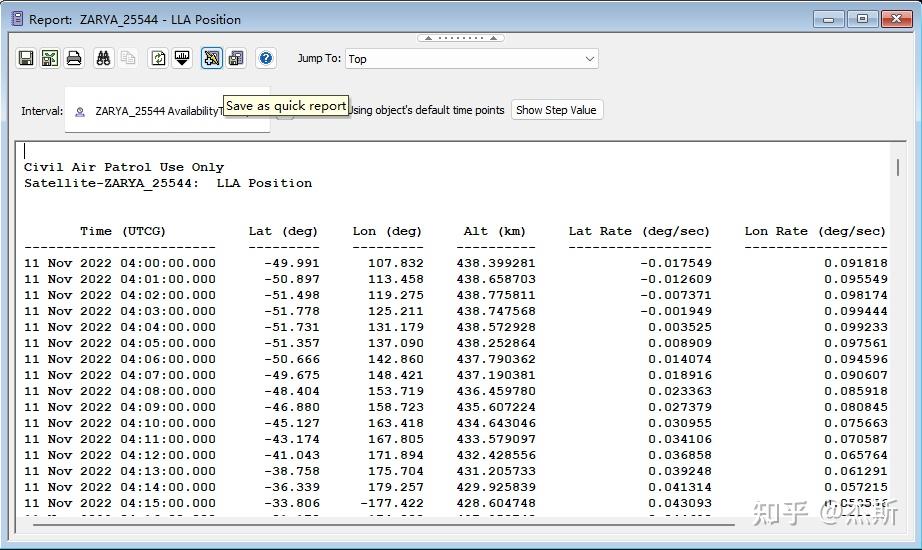Click Lat Rate value 0.003525

(680, 326)
